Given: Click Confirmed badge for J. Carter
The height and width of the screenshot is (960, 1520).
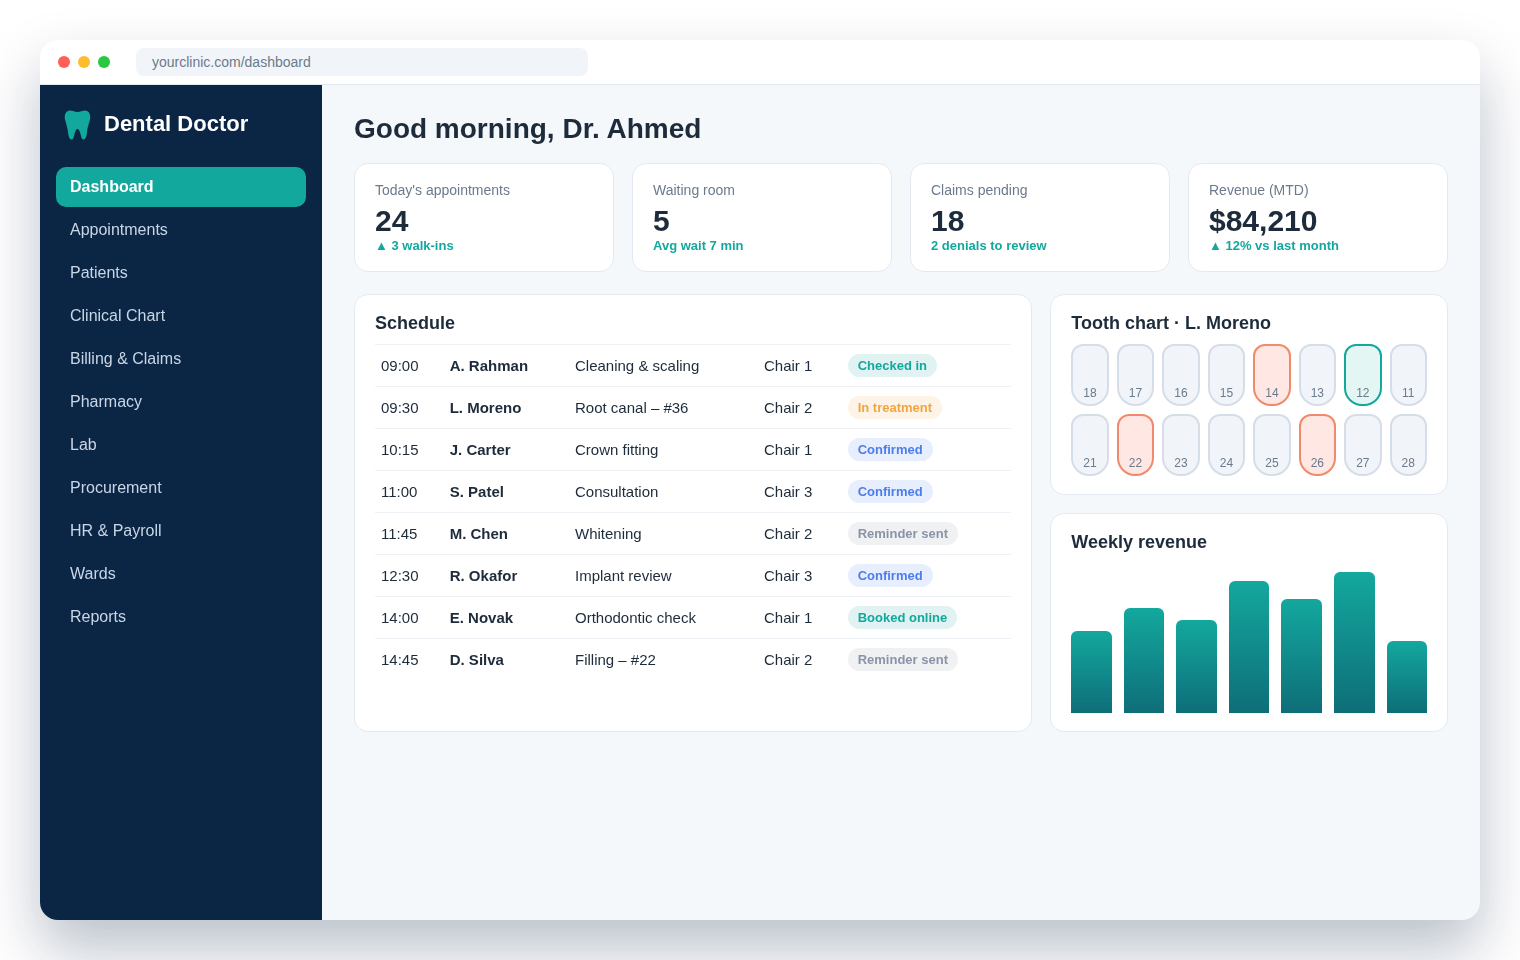Looking at the screenshot, I should point(890,450).
